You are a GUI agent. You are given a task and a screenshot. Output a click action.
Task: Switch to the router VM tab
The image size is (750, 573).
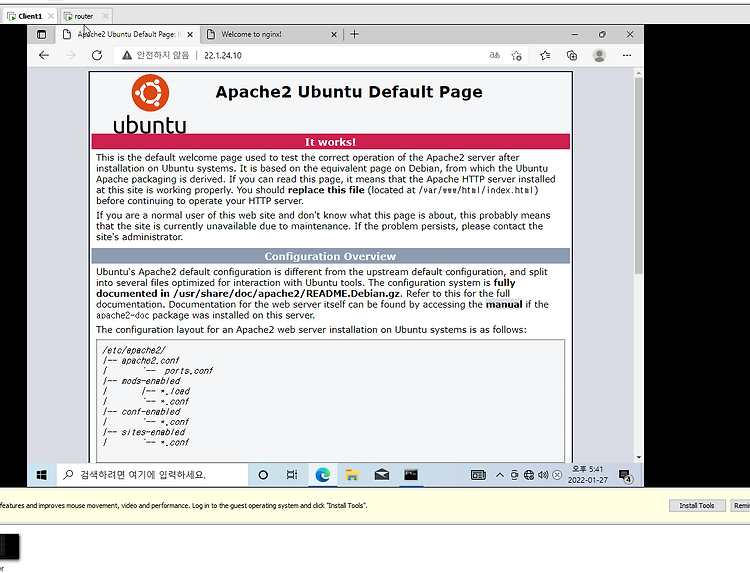(x=84, y=16)
